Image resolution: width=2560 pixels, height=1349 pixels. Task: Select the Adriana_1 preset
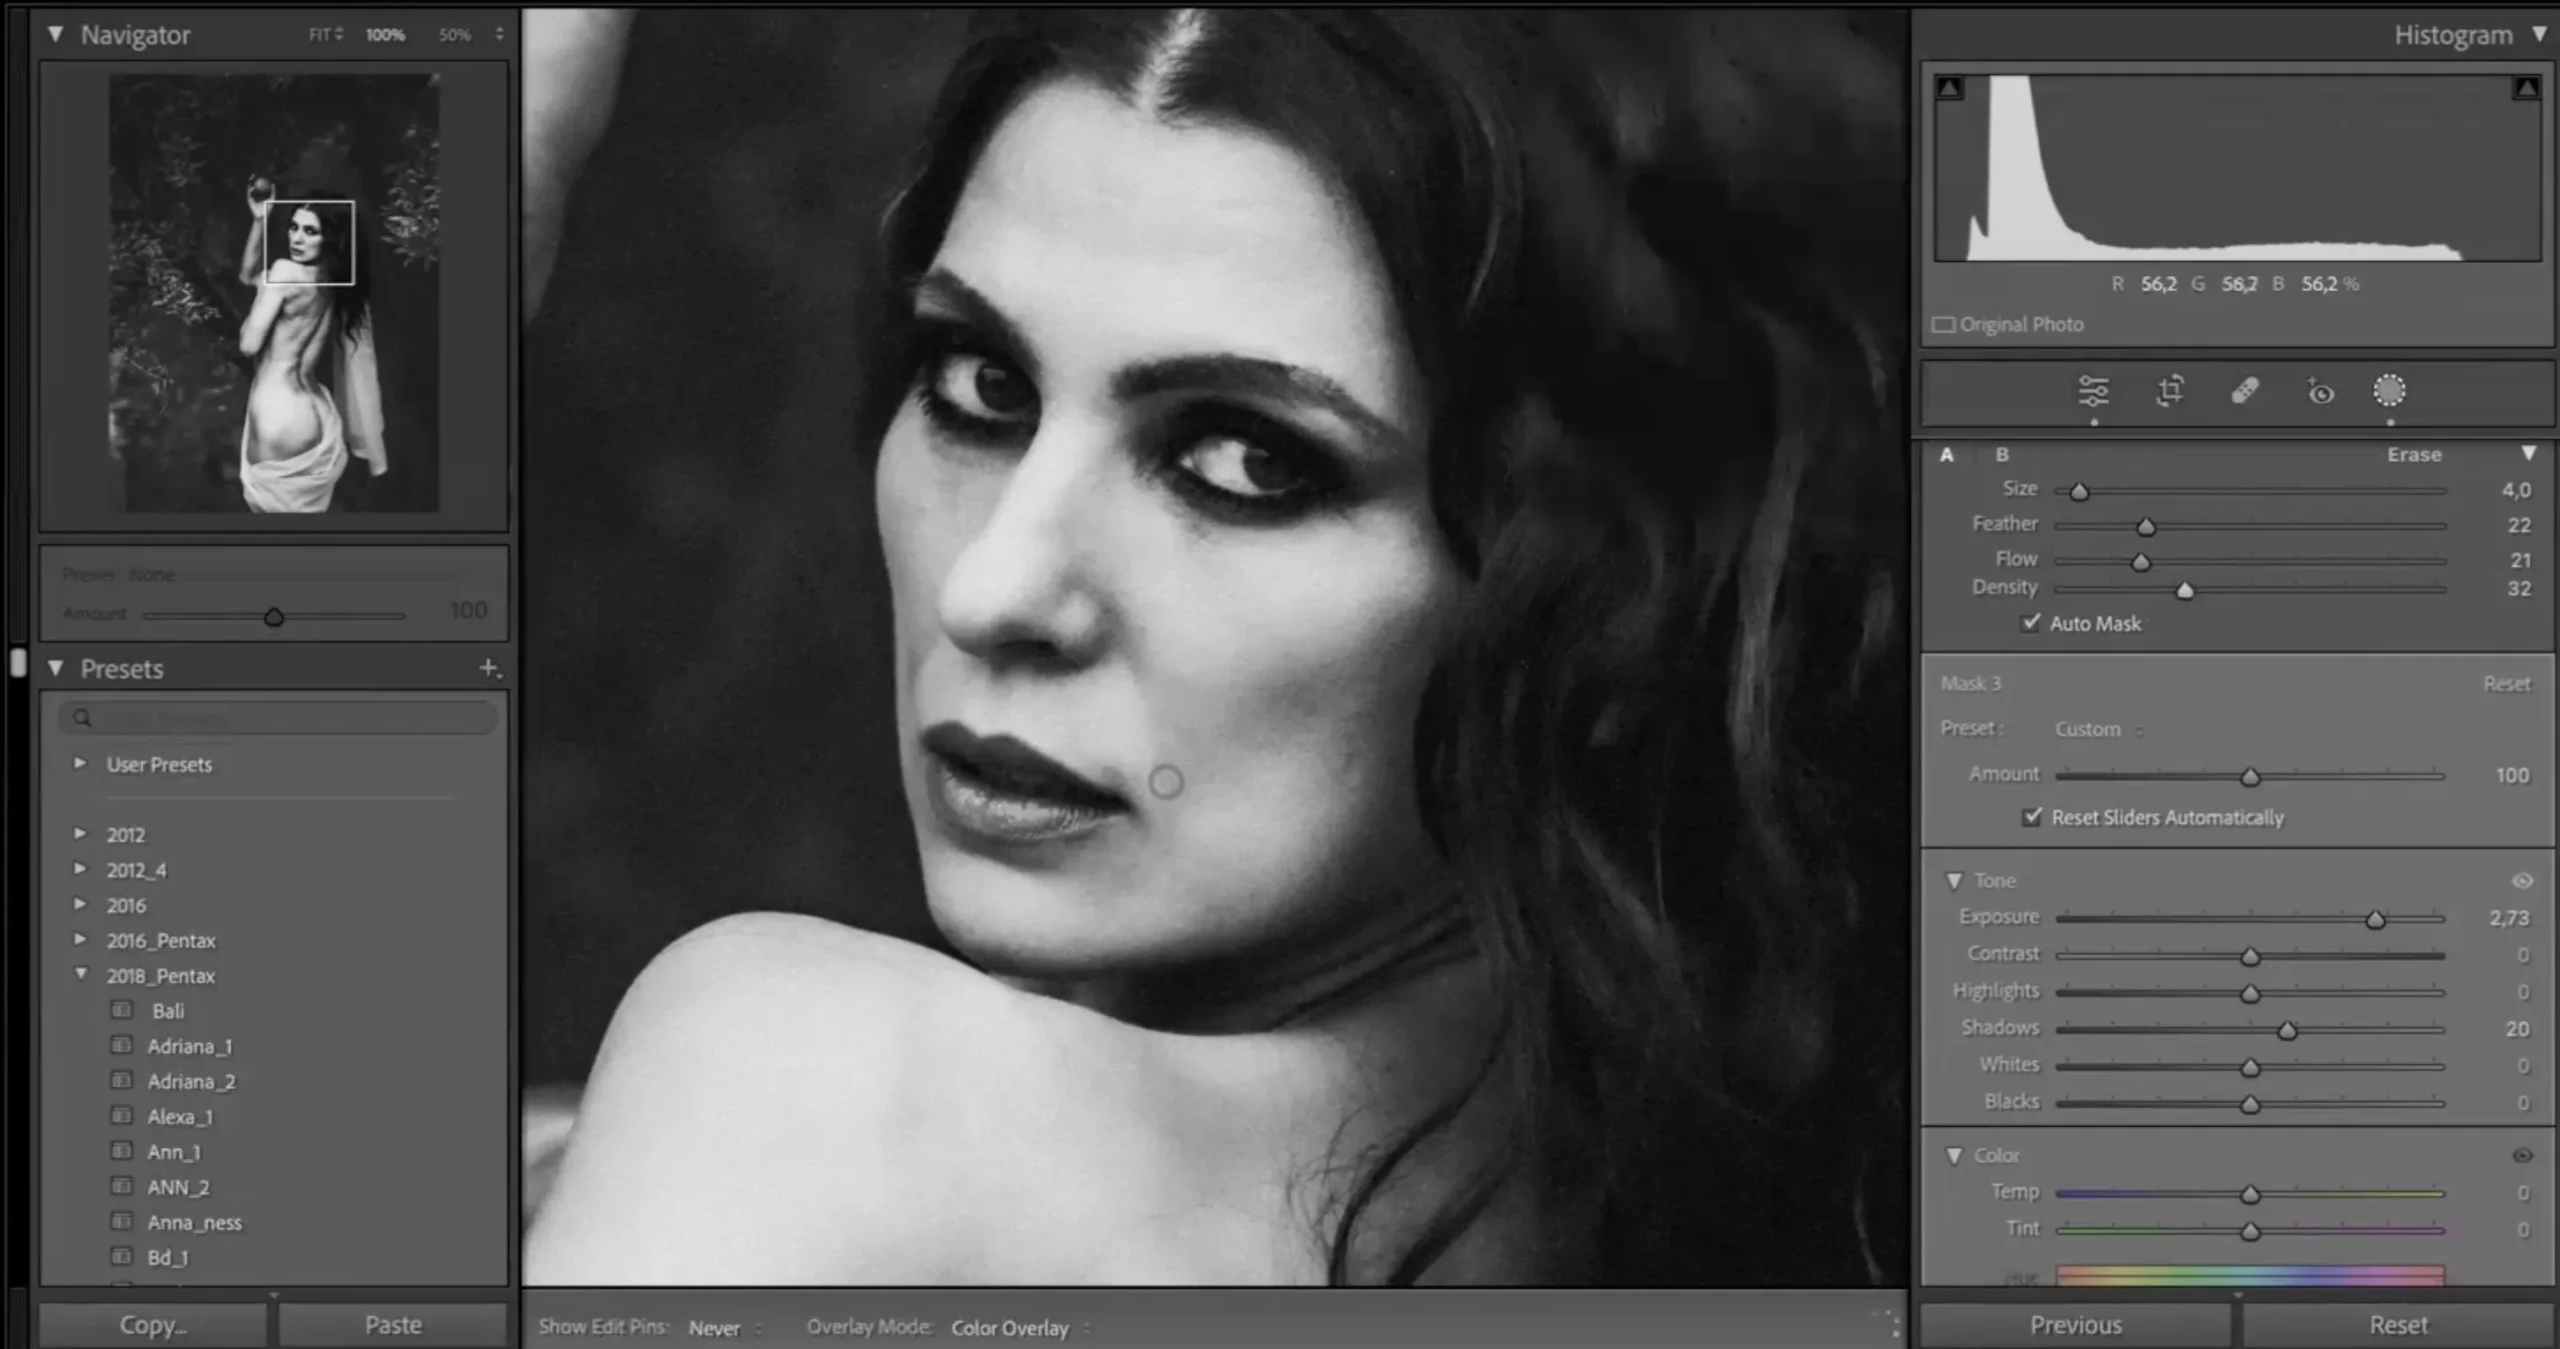[190, 1046]
